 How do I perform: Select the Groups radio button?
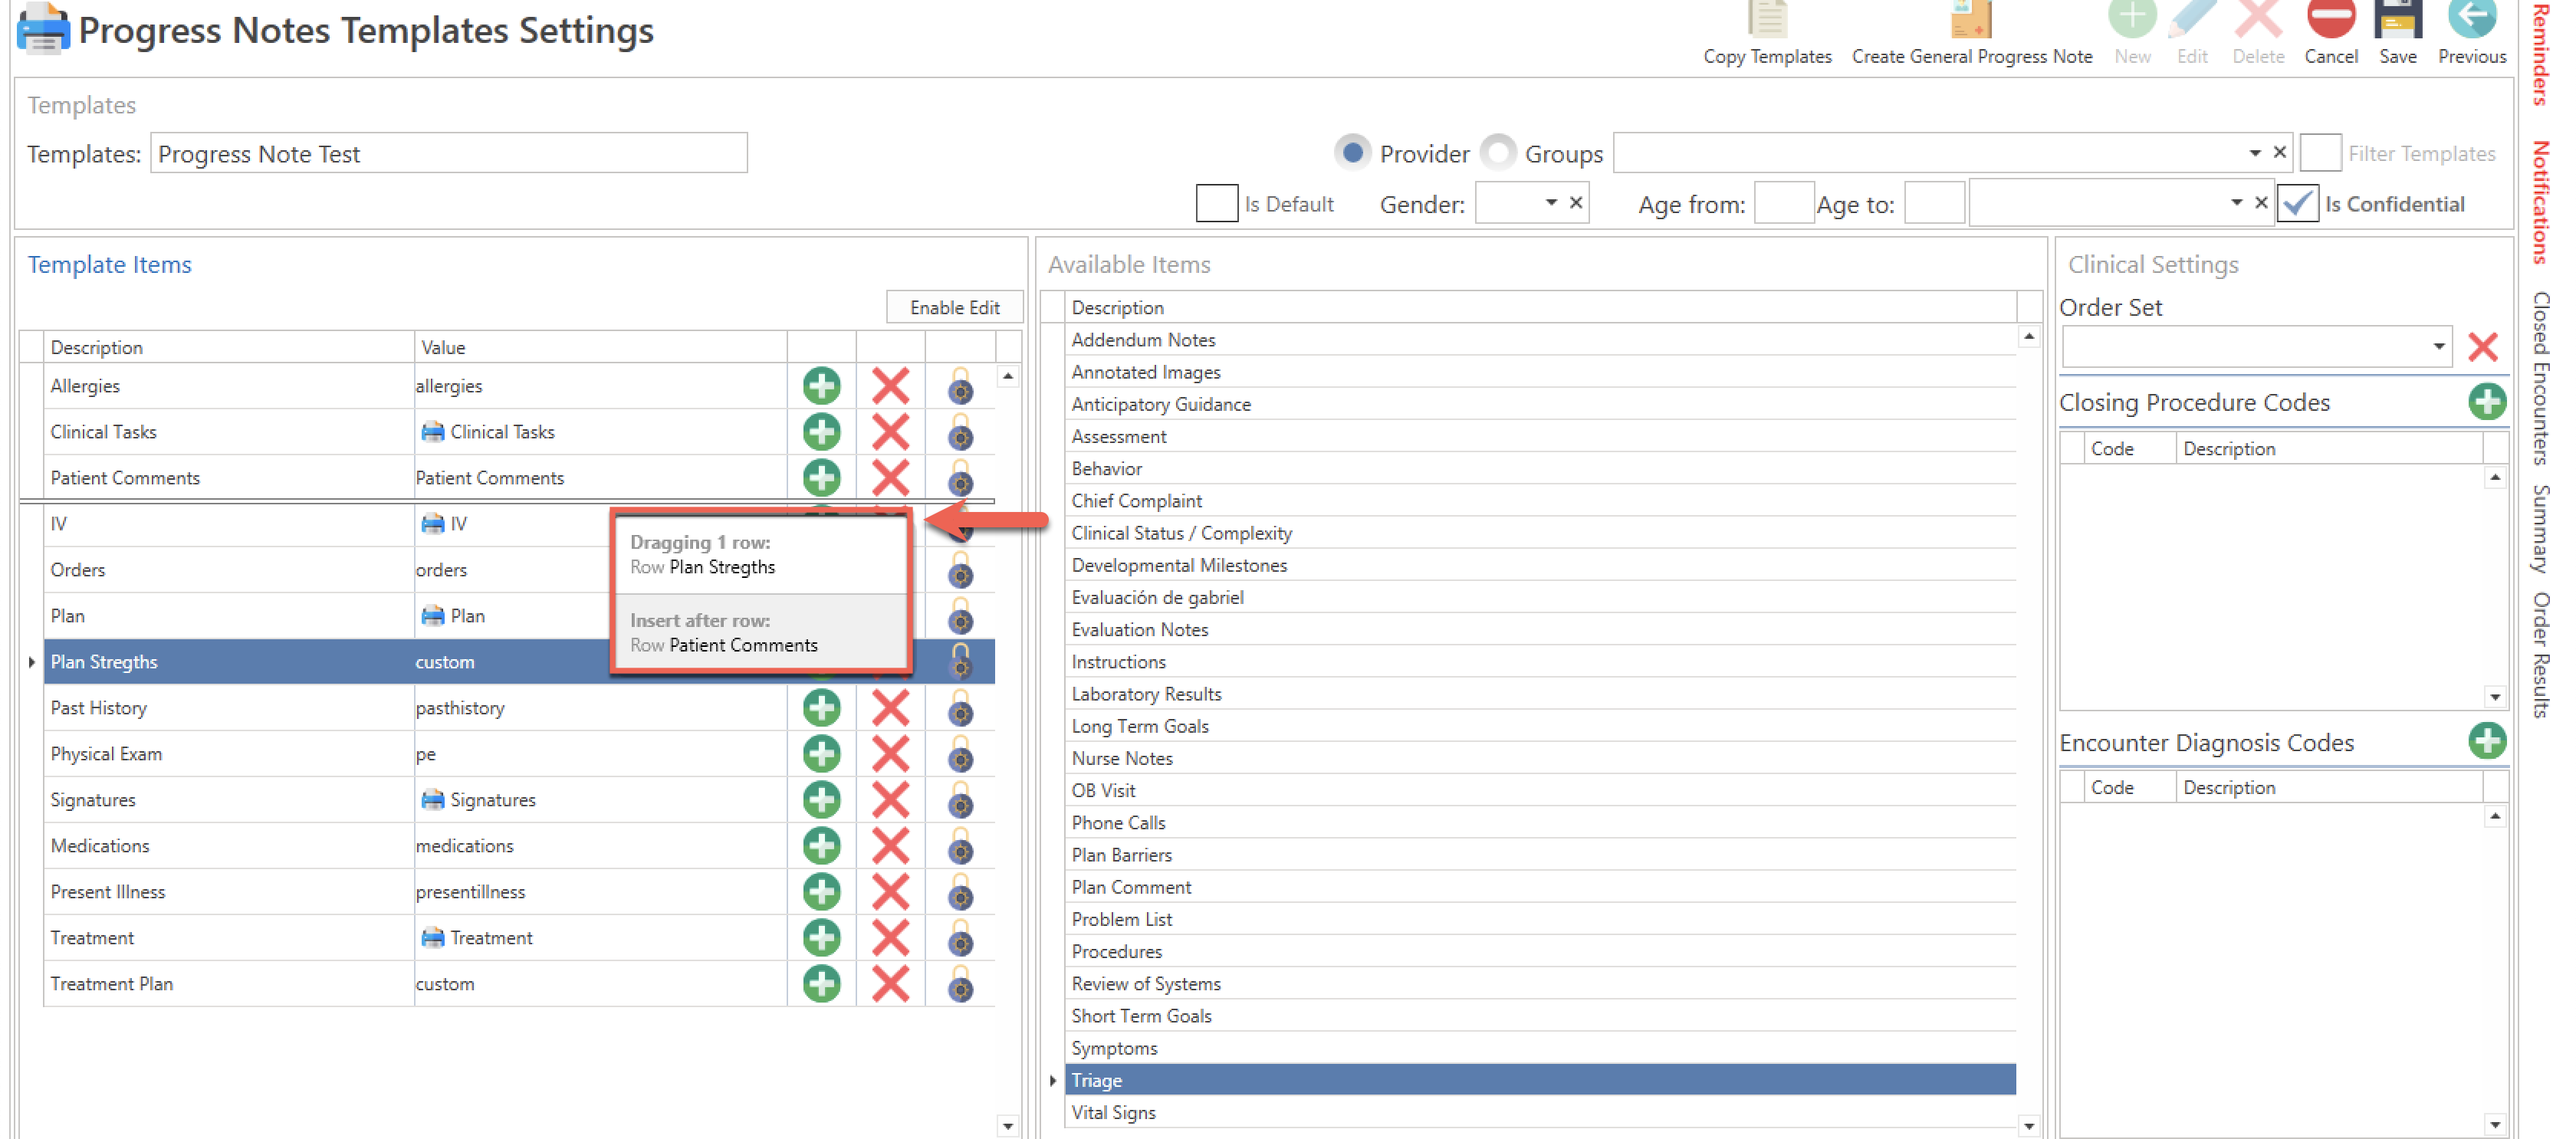coord(1497,153)
